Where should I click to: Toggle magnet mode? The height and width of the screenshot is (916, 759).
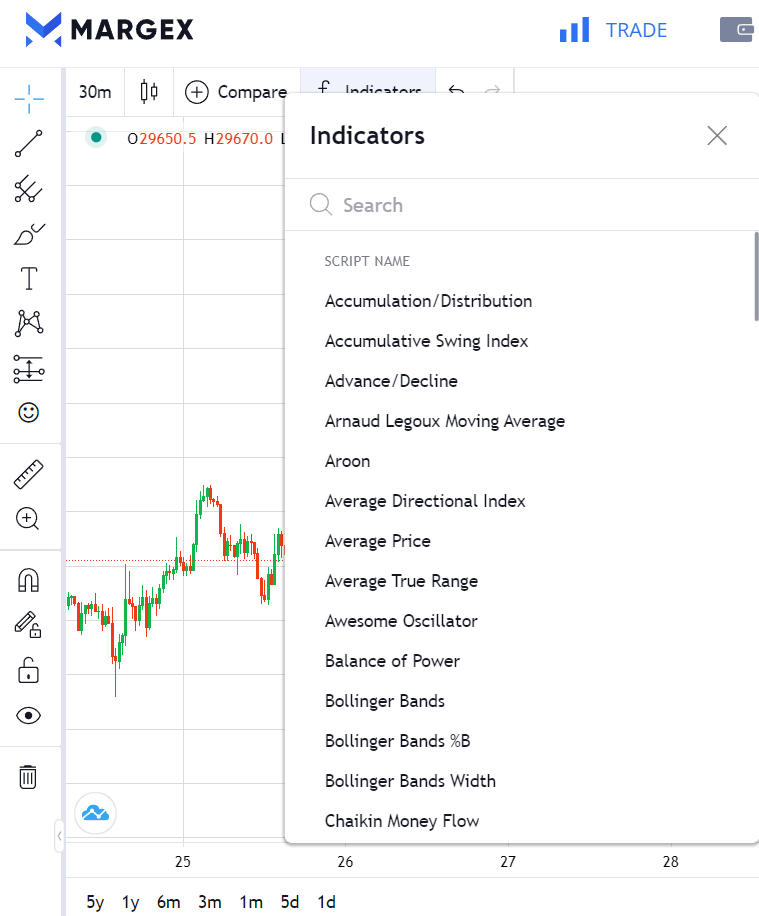pos(29,580)
